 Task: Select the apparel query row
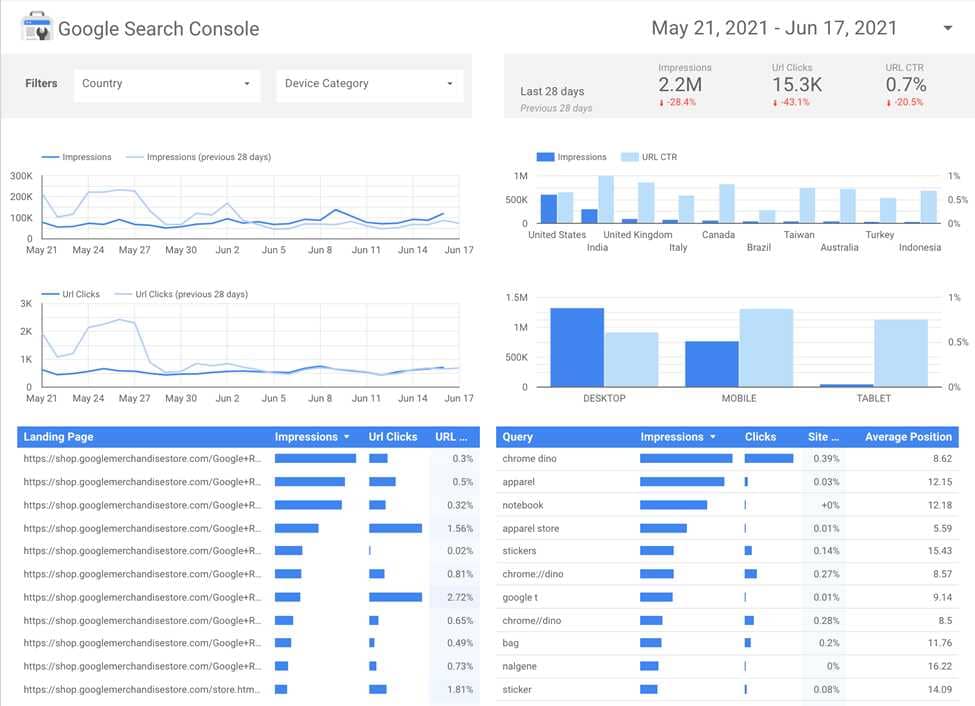pos(727,481)
